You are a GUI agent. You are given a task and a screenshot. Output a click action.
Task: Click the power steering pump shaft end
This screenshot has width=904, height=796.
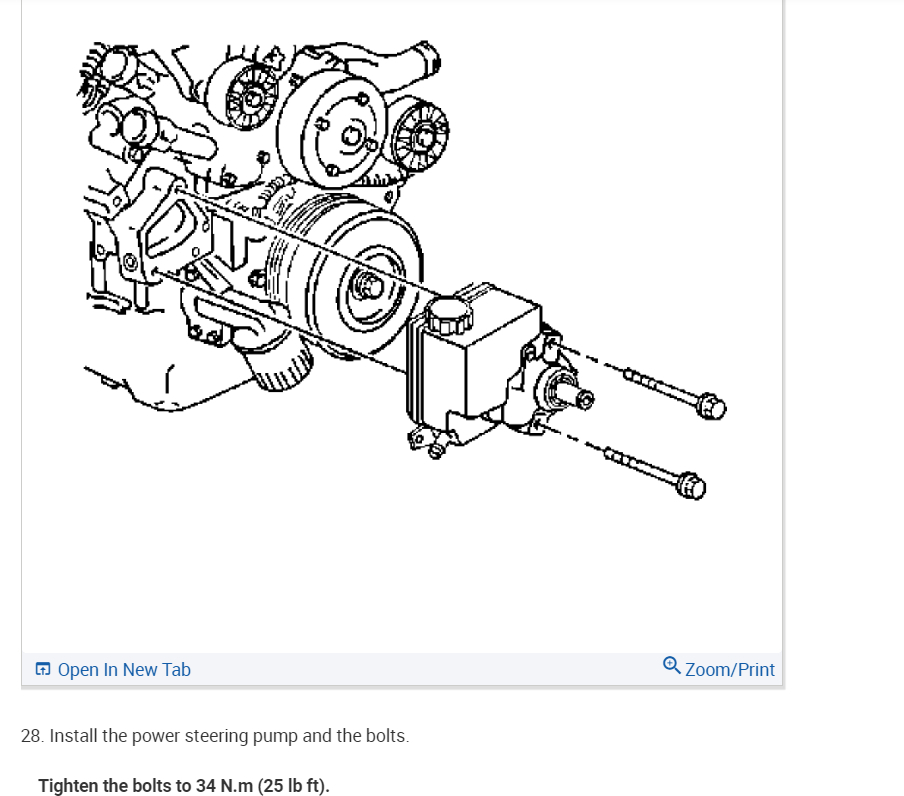[x=572, y=395]
